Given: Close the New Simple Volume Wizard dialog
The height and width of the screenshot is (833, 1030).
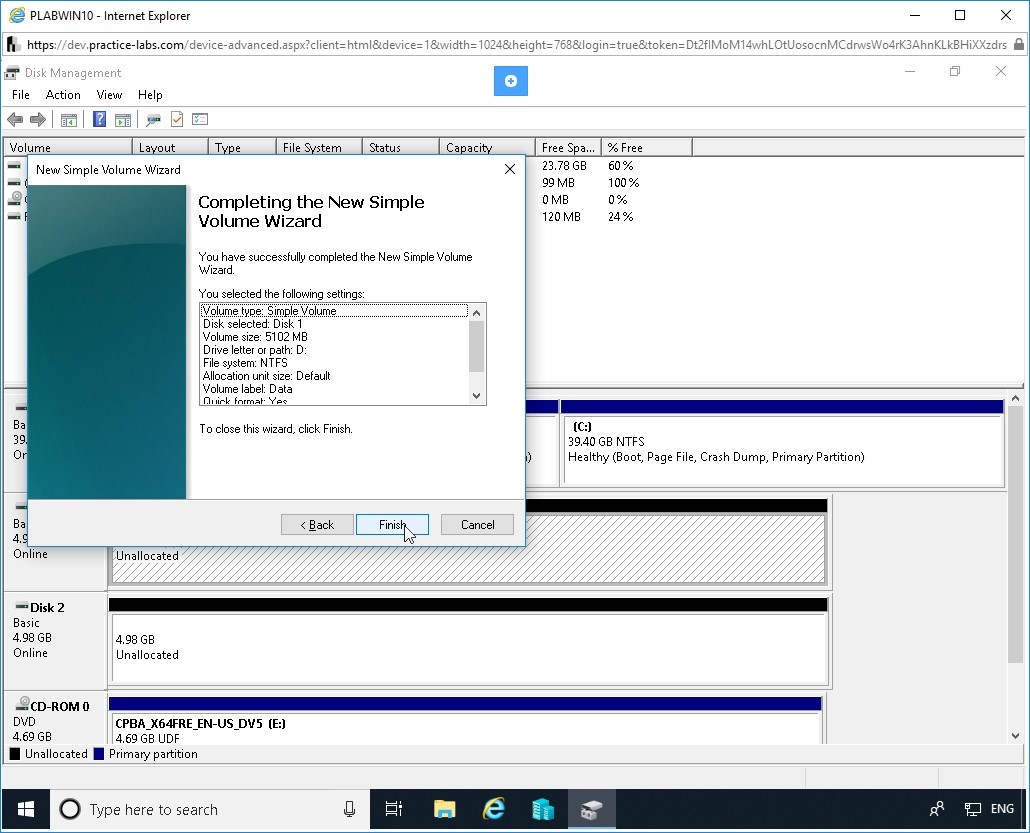Looking at the screenshot, I should [510, 169].
